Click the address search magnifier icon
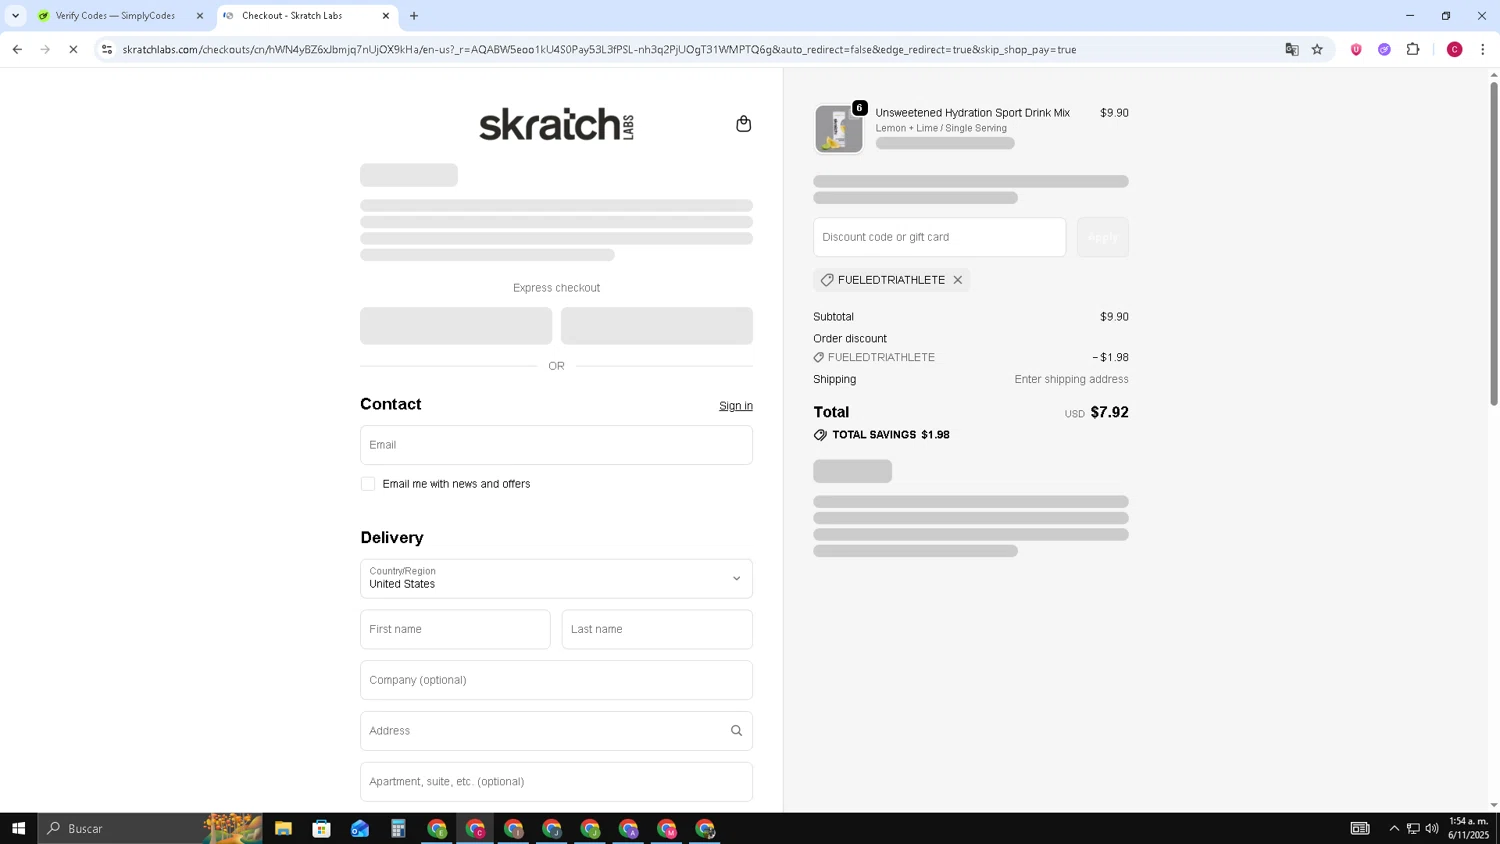Image resolution: width=1500 pixels, height=844 pixels. click(736, 731)
